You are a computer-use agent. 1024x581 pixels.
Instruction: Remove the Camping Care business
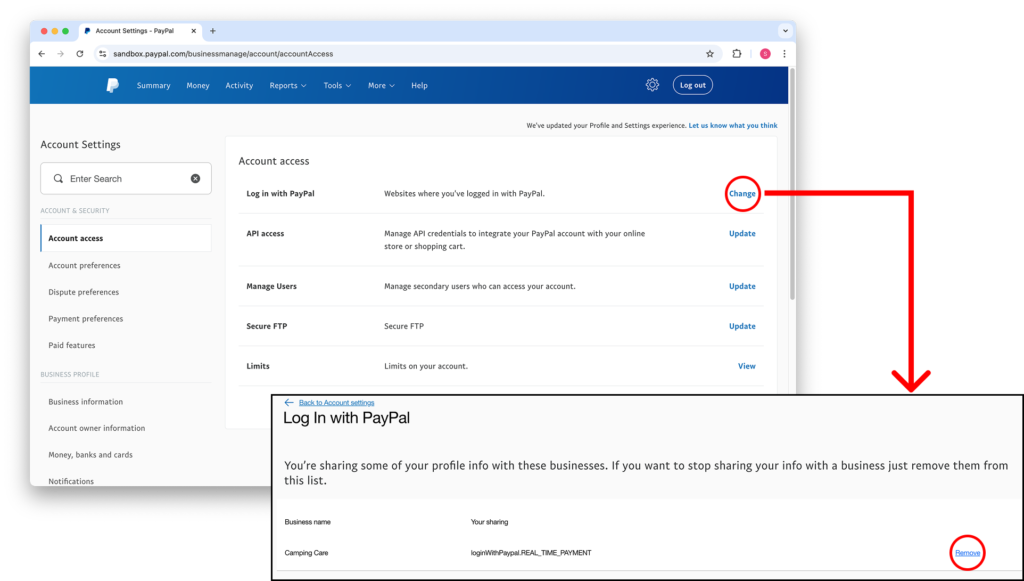tap(967, 553)
